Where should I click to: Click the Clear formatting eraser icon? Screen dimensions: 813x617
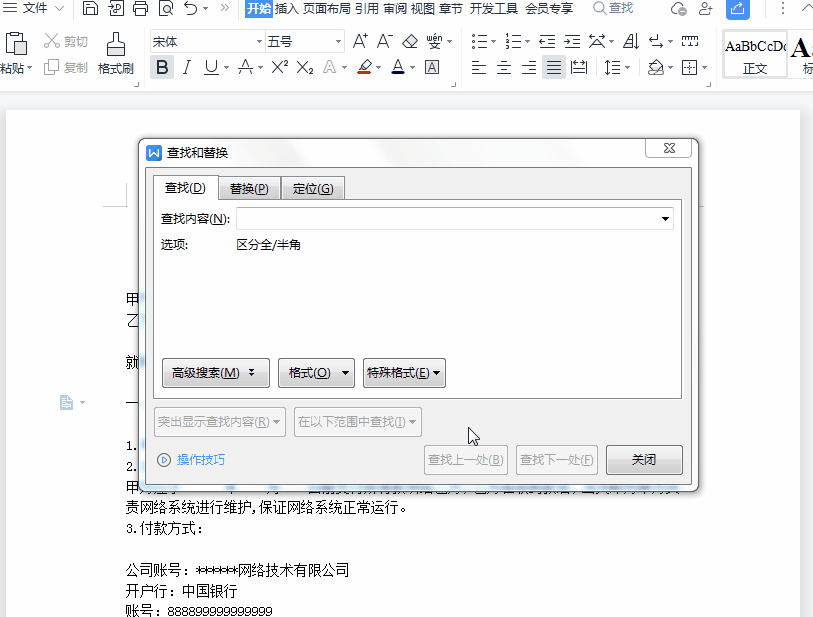click(410, 41)
